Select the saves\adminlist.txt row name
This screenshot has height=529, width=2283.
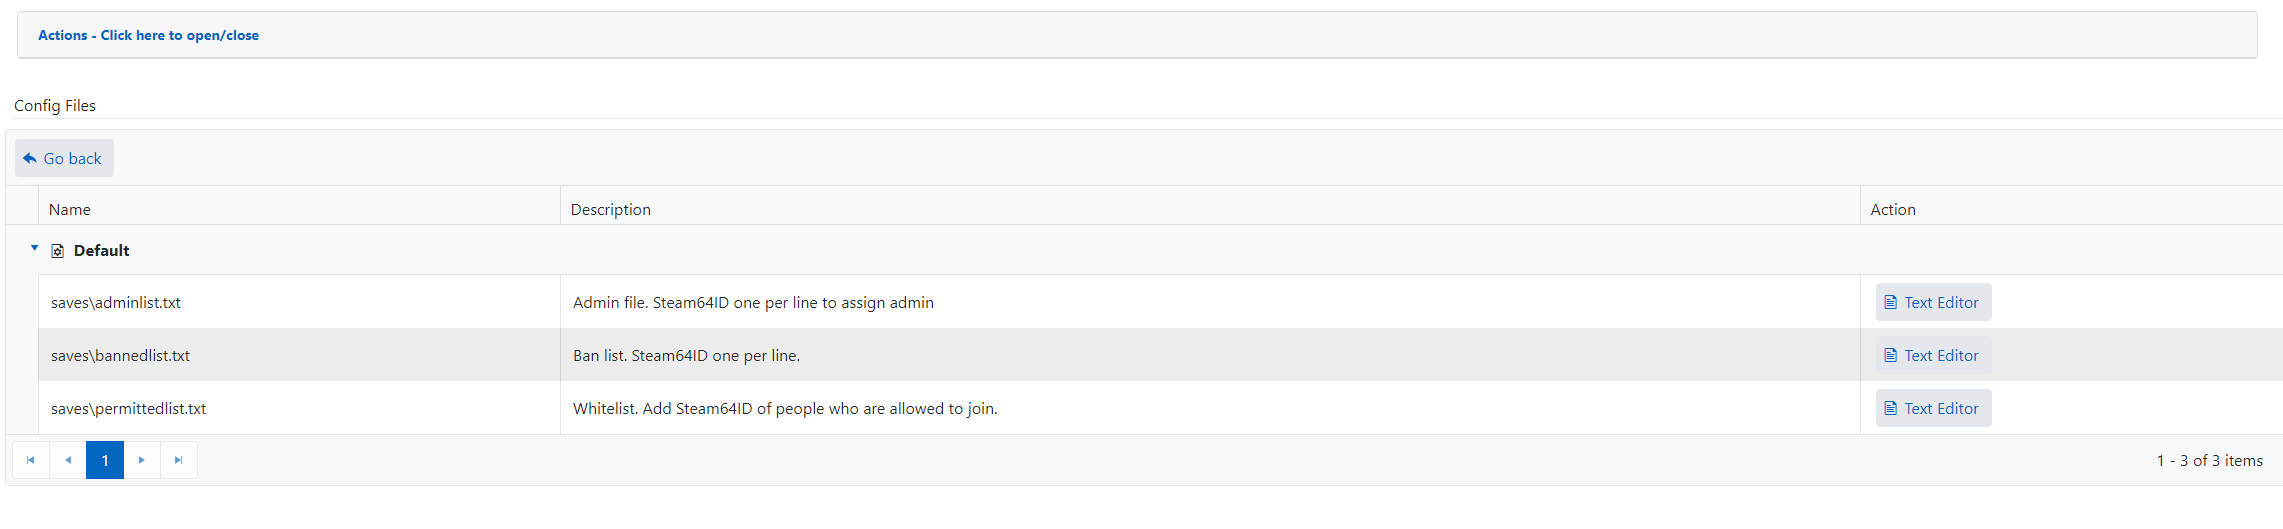pyautogui.click(x=116, y=302)
